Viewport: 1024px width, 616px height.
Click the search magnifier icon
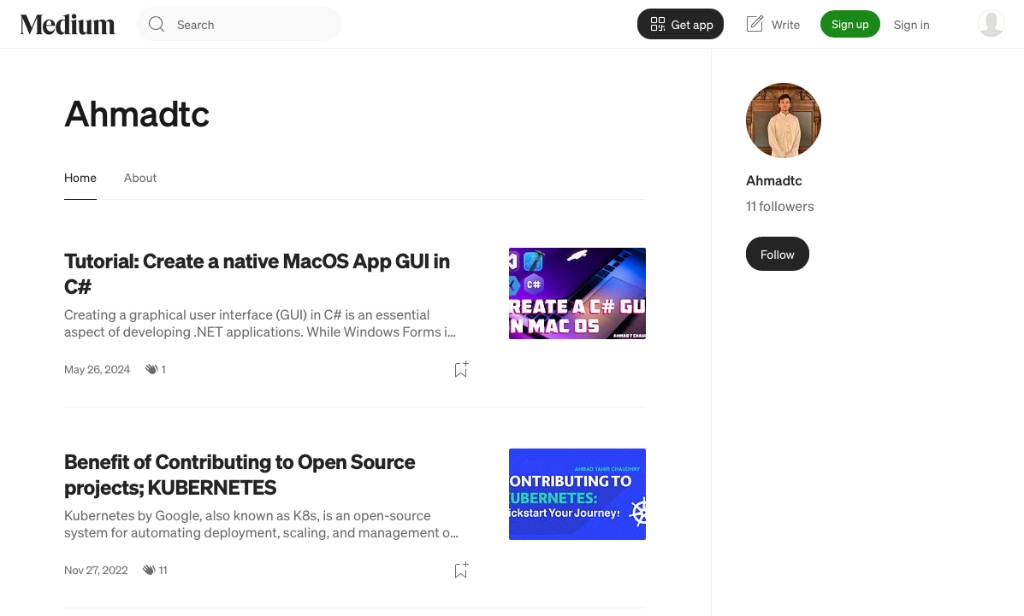[156, 24]
